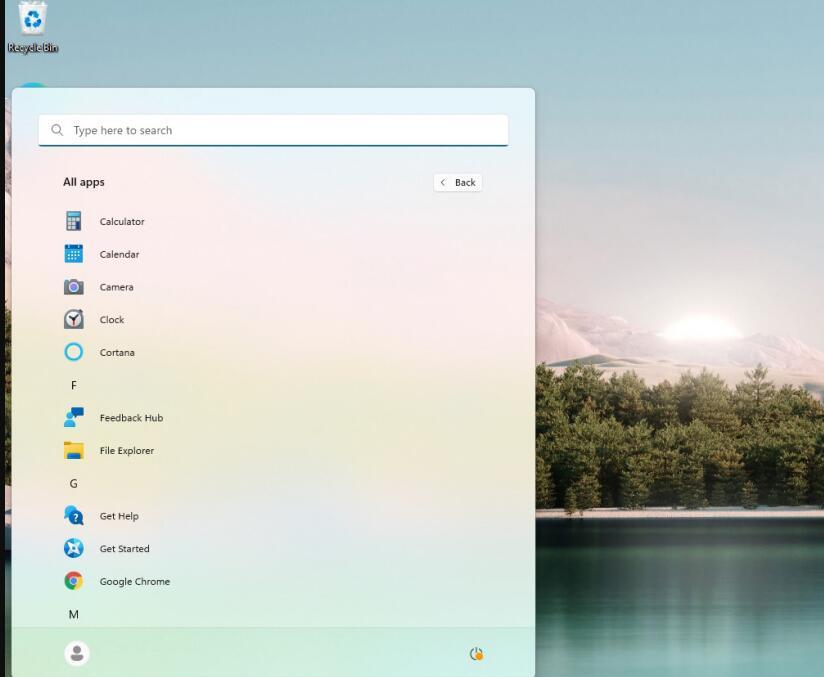Viewport: 824px width, 677px height.
Task: Click the Get Help text label
Action: 119,516
